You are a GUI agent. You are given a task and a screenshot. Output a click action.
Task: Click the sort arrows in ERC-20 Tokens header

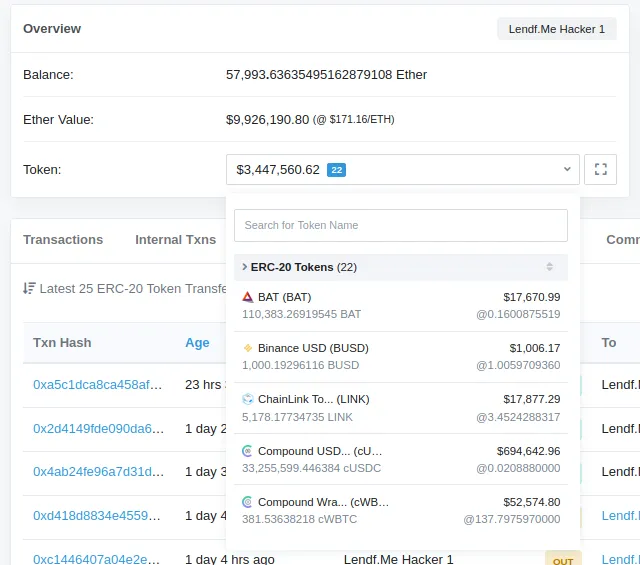tap(549, 267)
